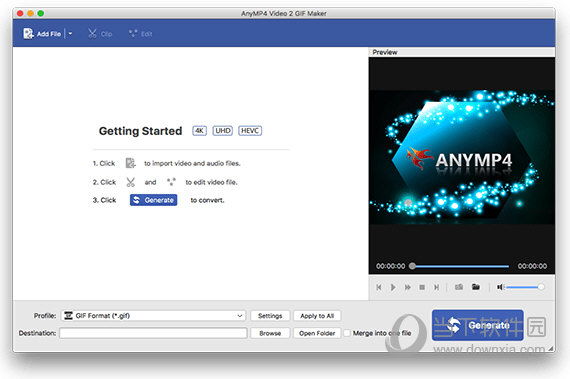
Task: Click the preview video timeline slider
Action: click(x=460, y=266)
